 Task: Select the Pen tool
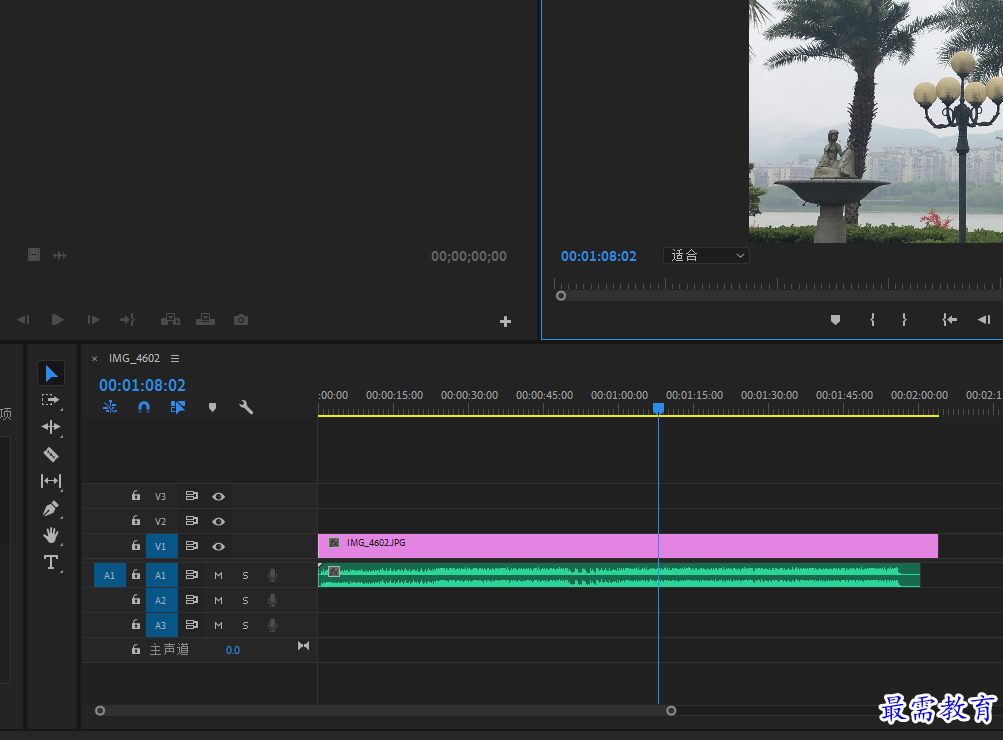click(51, 508)
